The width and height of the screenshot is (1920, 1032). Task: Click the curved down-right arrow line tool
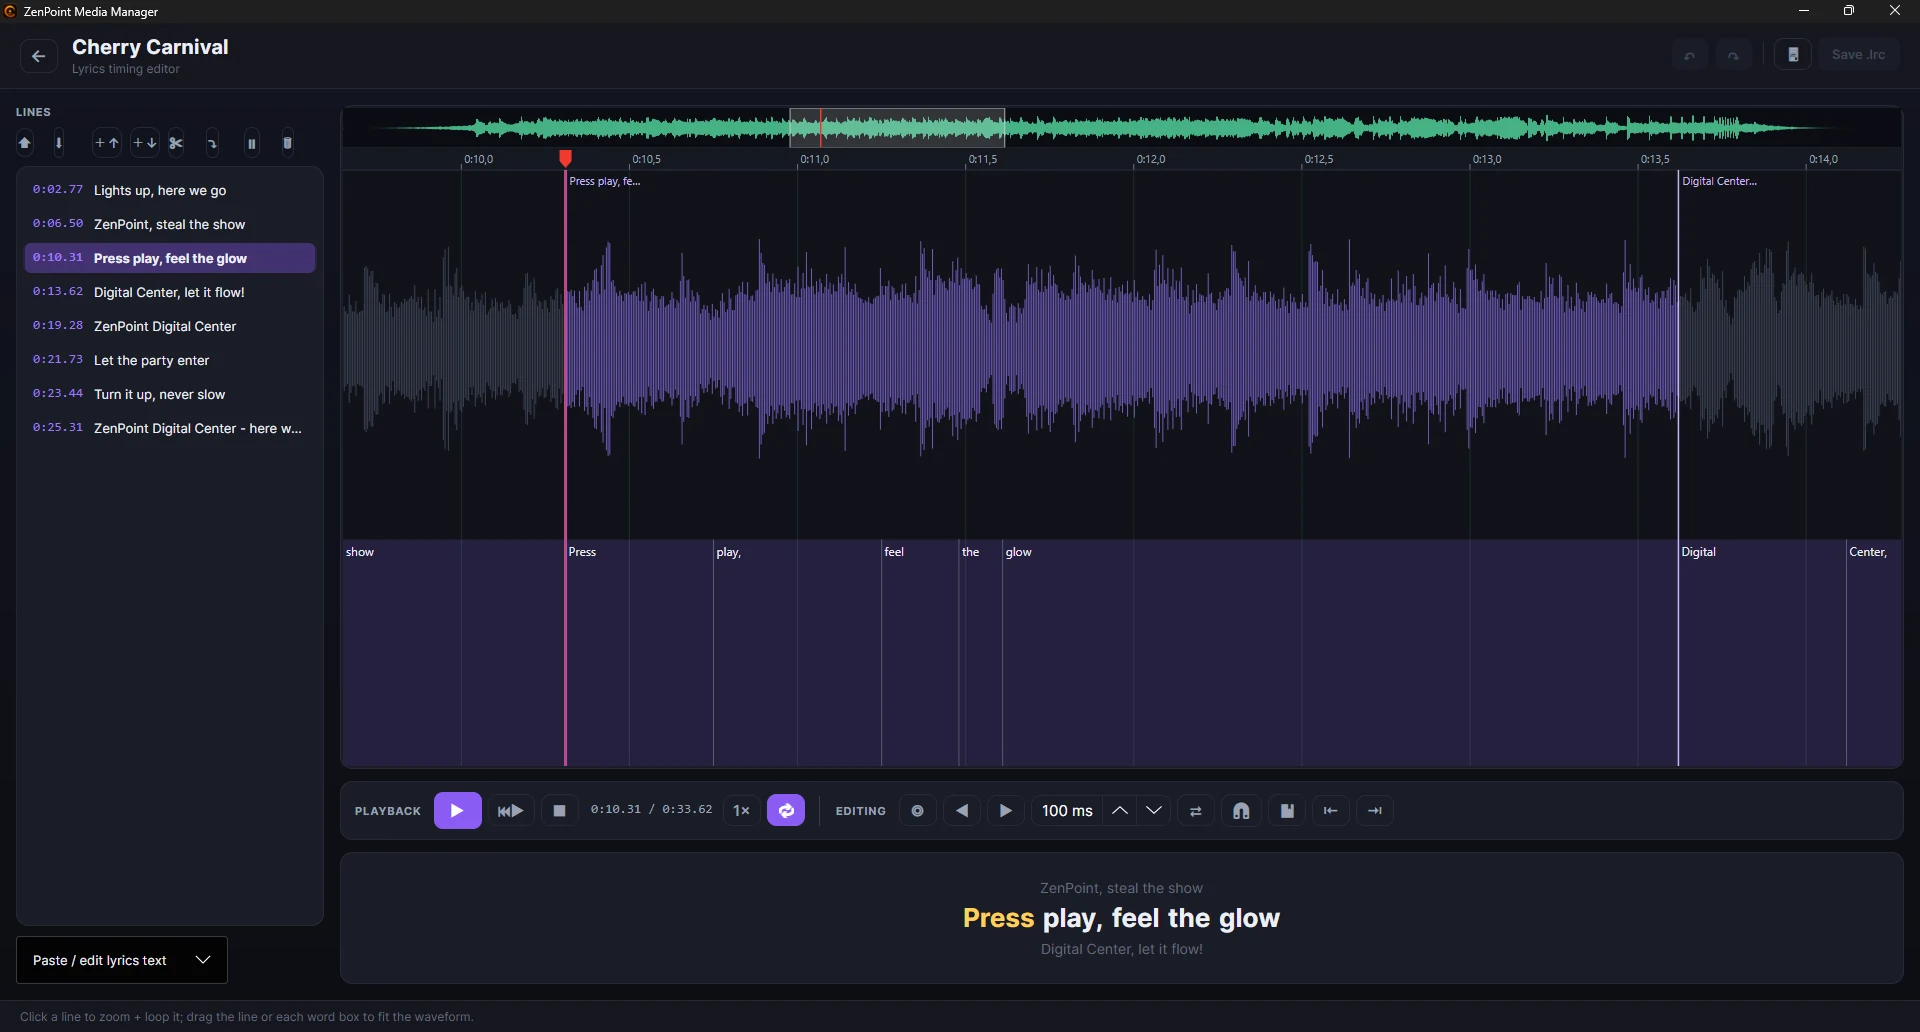click(x=213, y=144)
